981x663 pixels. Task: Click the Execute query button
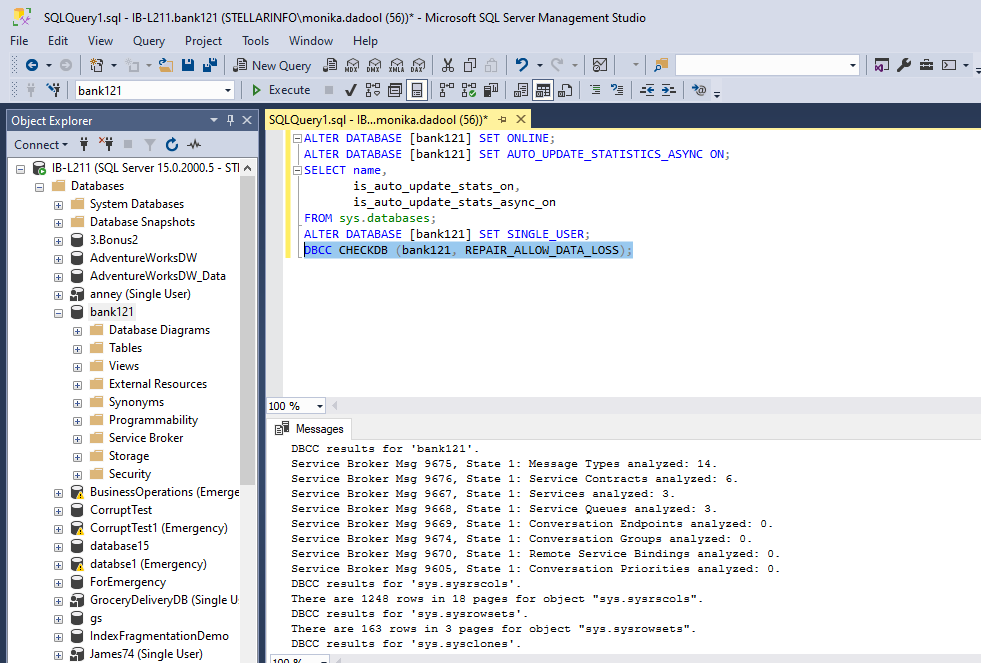[x=280, y=90]
